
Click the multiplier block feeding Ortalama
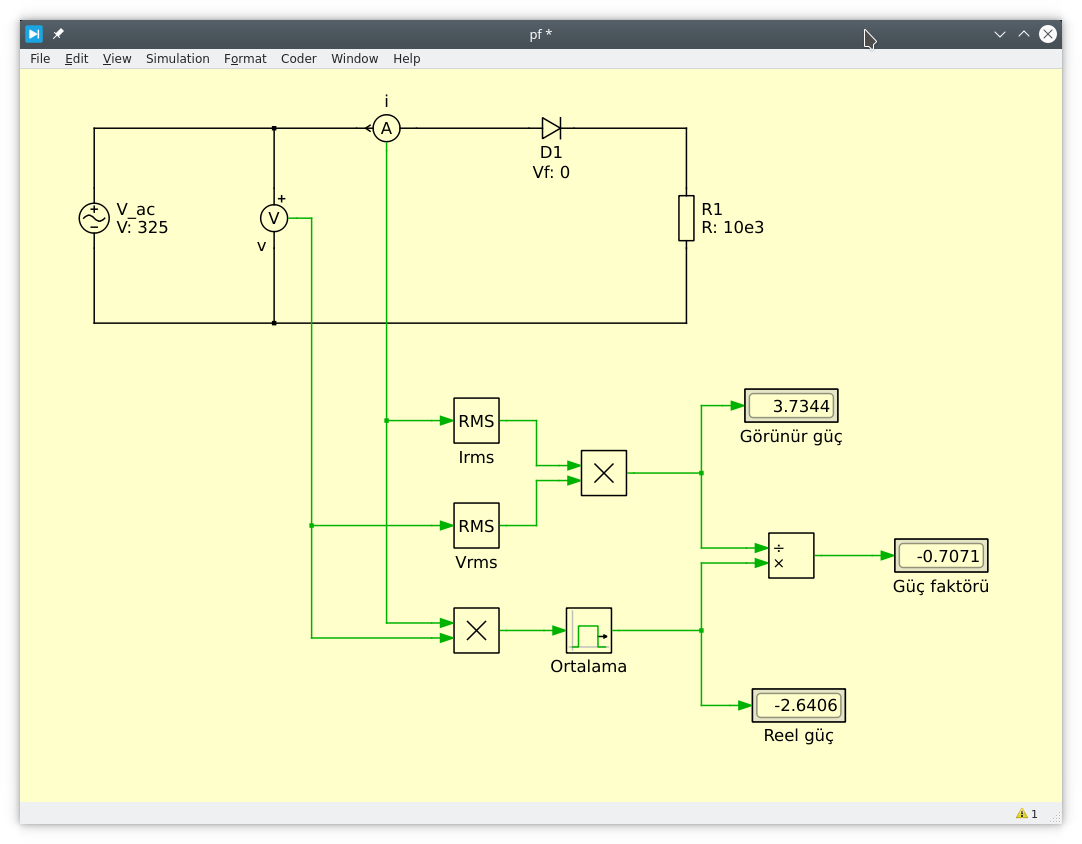(476, 631)
